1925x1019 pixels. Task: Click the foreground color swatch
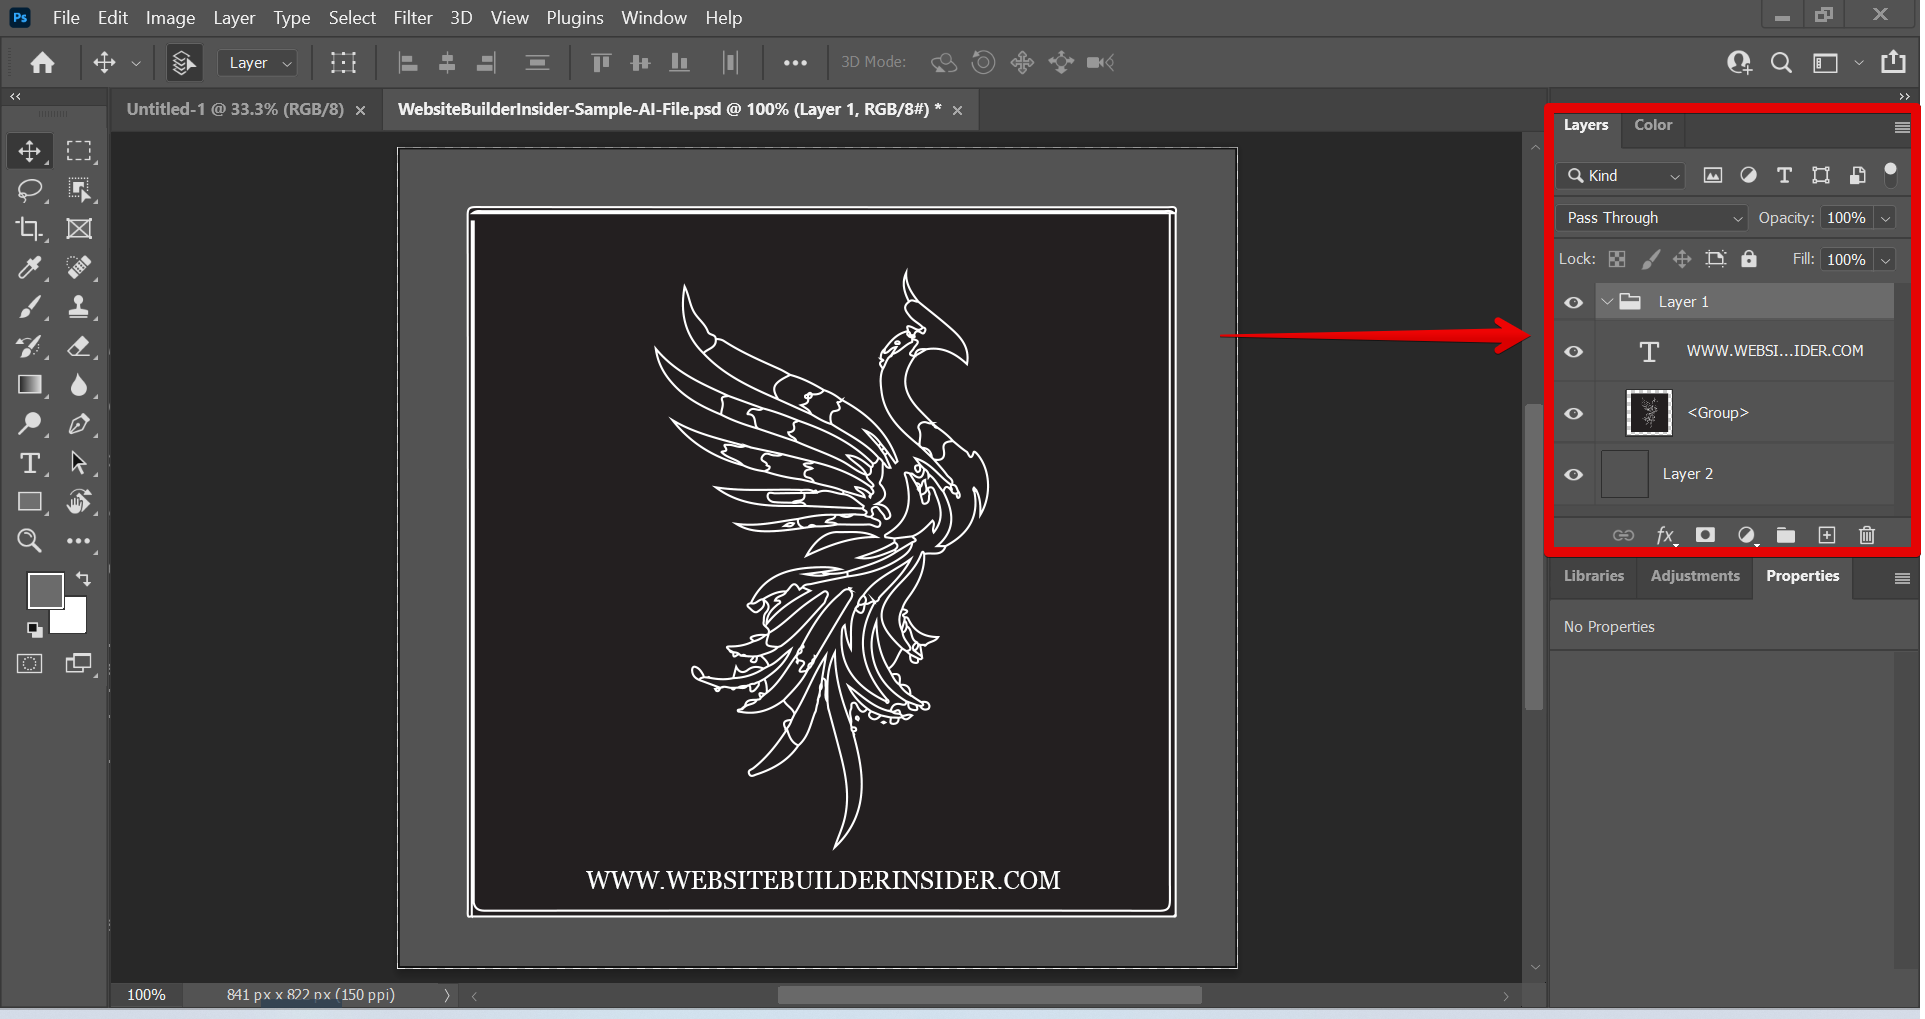click(45, 591)
